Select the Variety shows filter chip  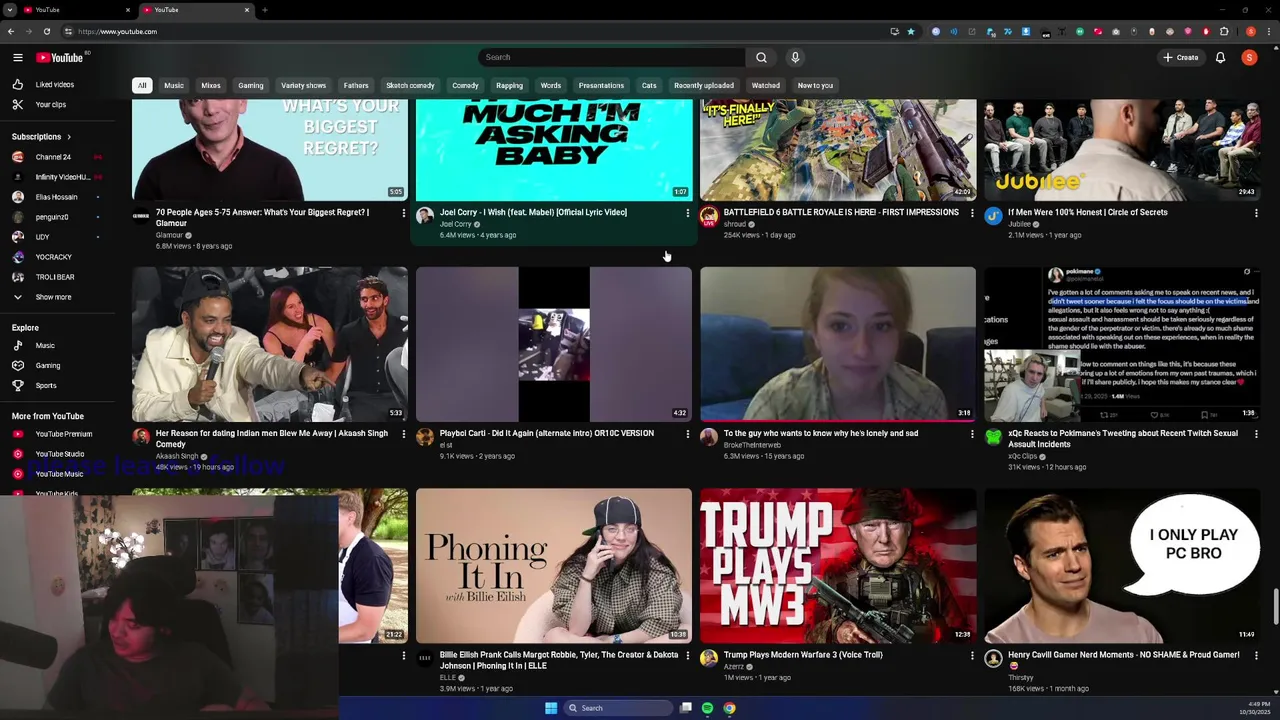tap(303, 85)
